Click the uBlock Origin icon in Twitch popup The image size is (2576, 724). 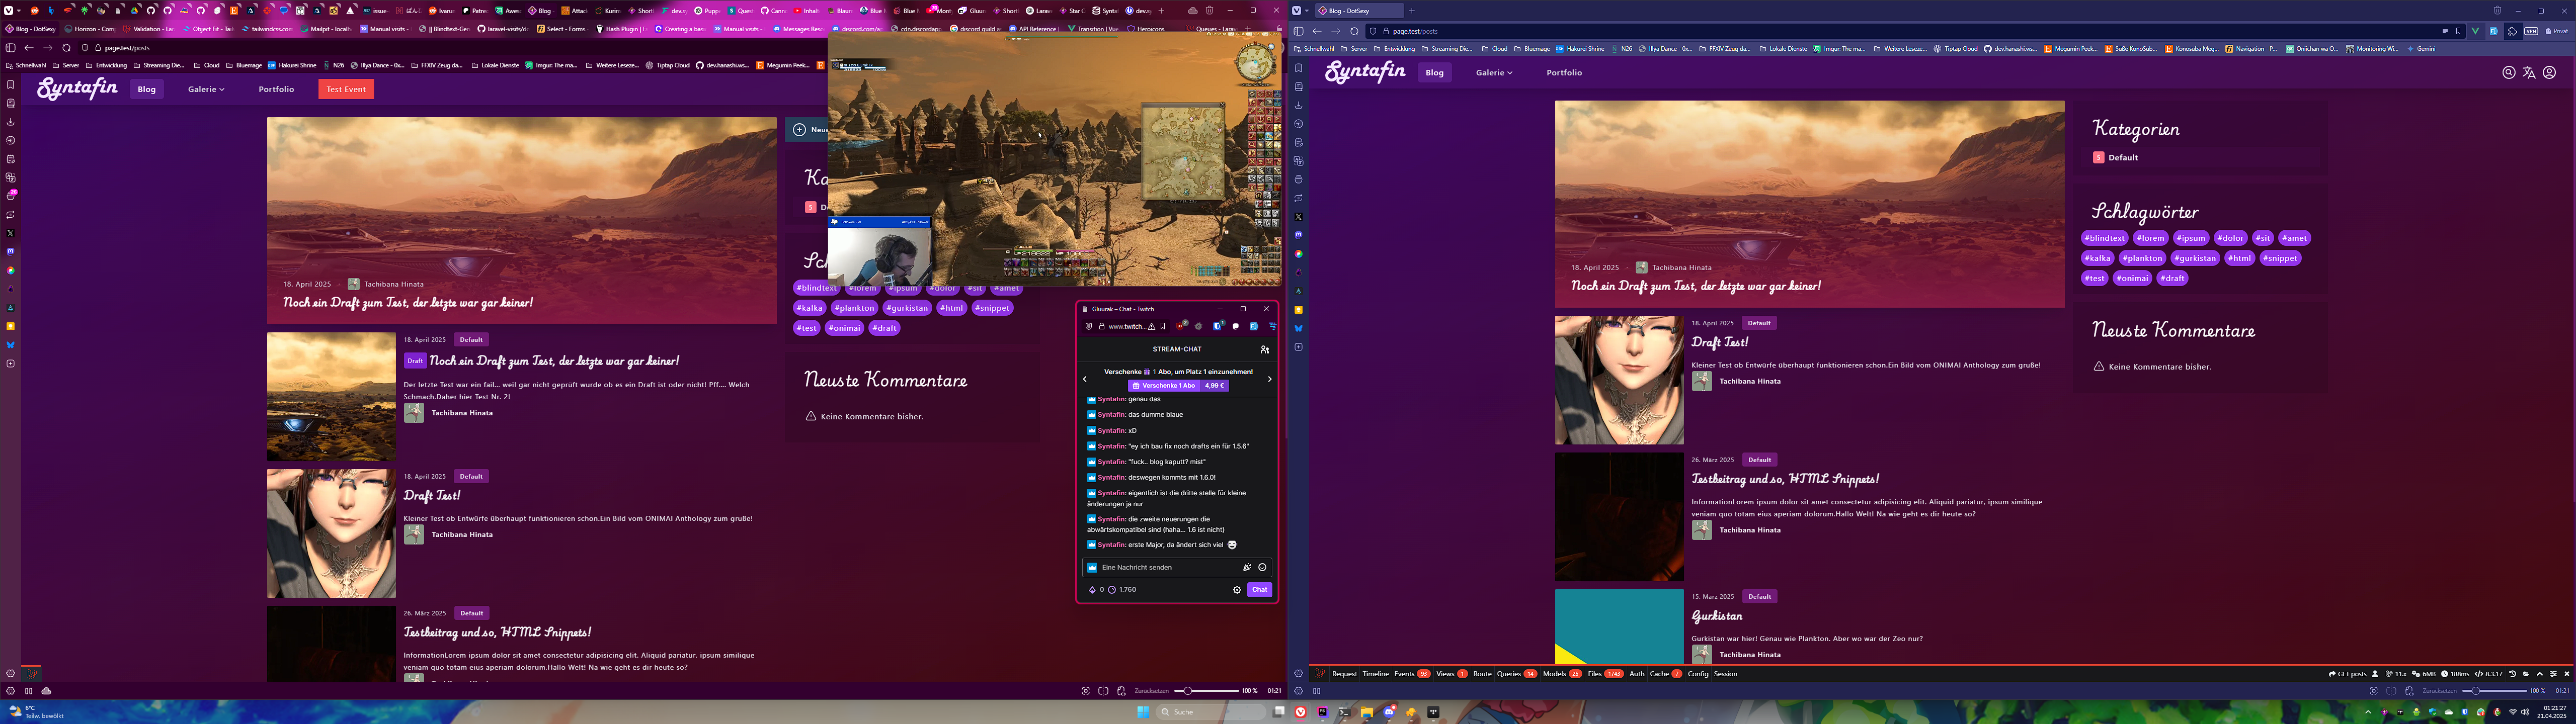(1180, 326)
